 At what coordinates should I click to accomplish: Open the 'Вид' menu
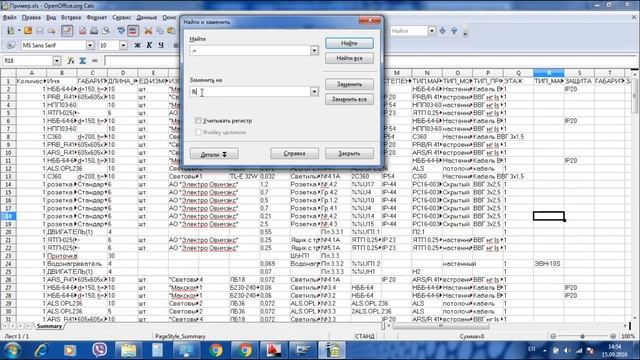(51, 18)
